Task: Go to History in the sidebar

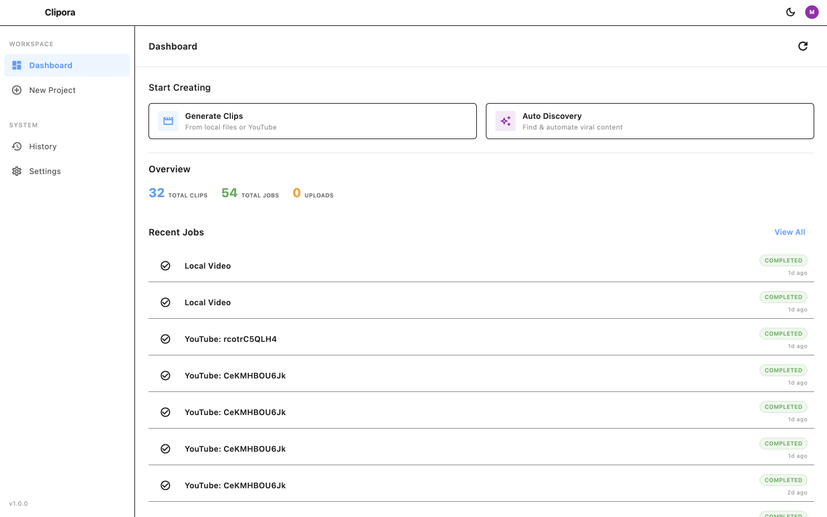Action: click(x=67, y=147)
